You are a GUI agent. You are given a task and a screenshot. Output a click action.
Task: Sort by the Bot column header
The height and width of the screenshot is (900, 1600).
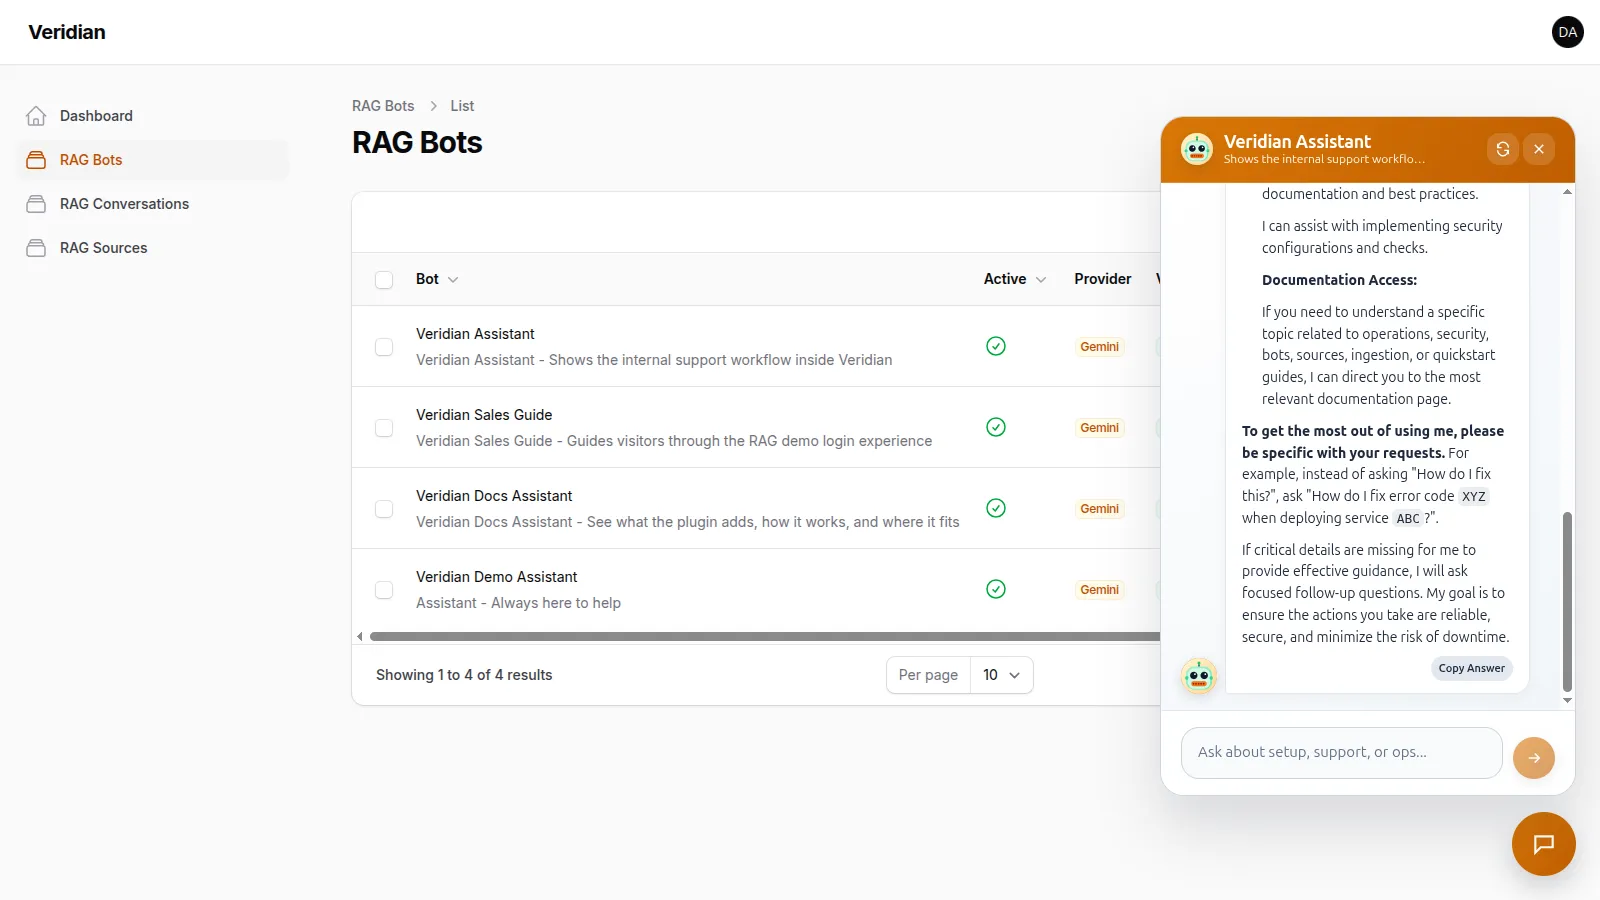tap(437, 279)
